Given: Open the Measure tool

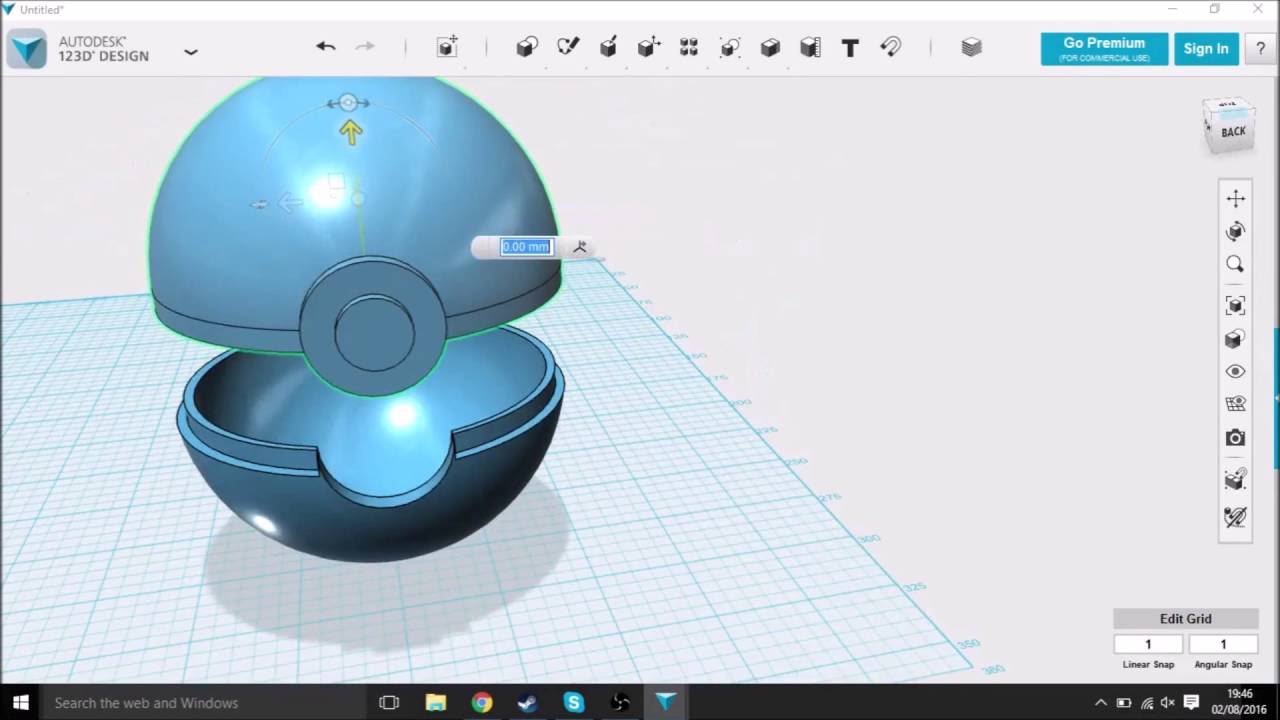Looking at the screenshot, I should (x=810, y=47).
